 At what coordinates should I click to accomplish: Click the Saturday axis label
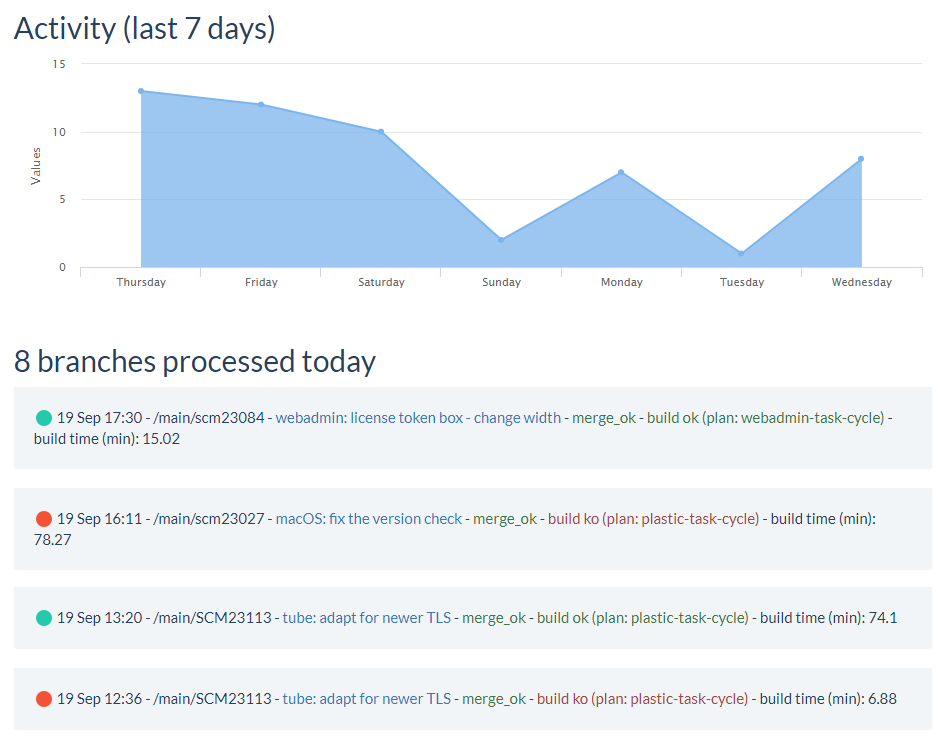coord(381,282)
